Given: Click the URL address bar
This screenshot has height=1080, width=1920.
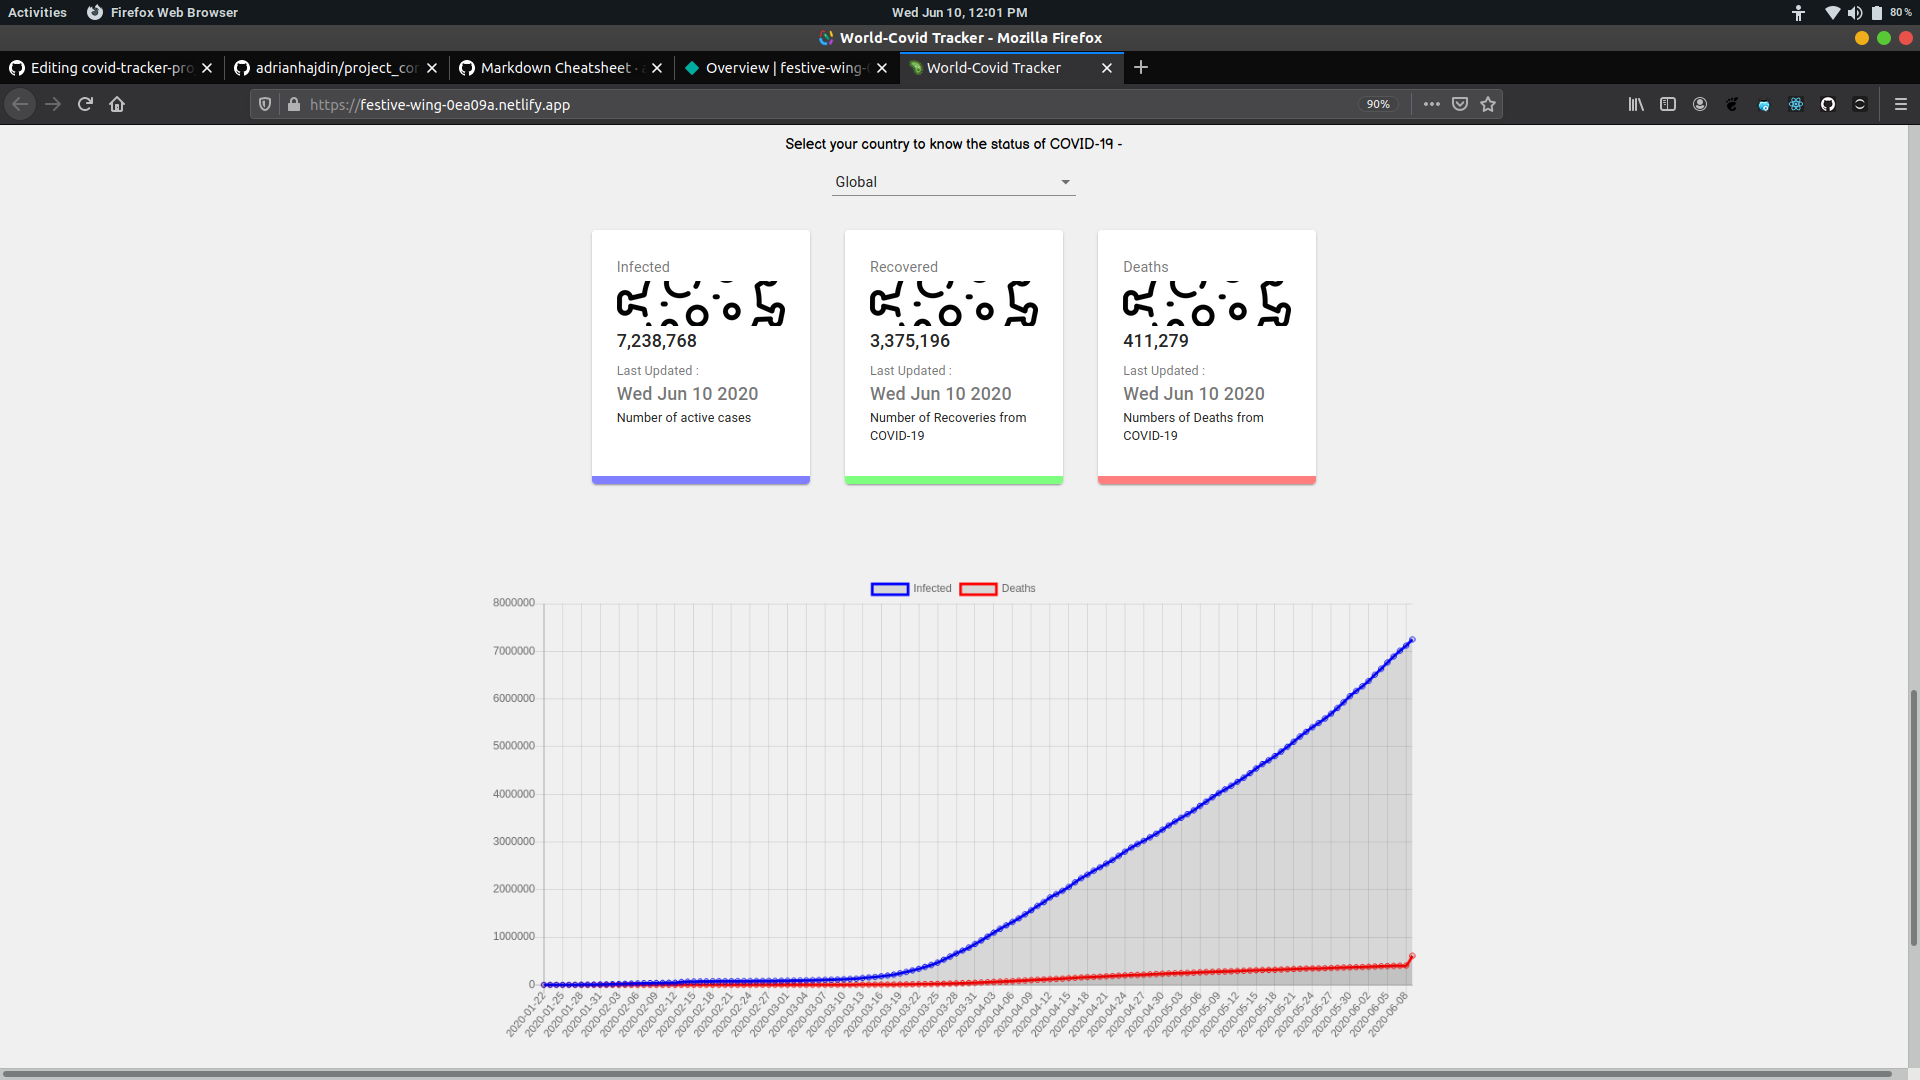Looking at the screenshot, I should 800,104.
